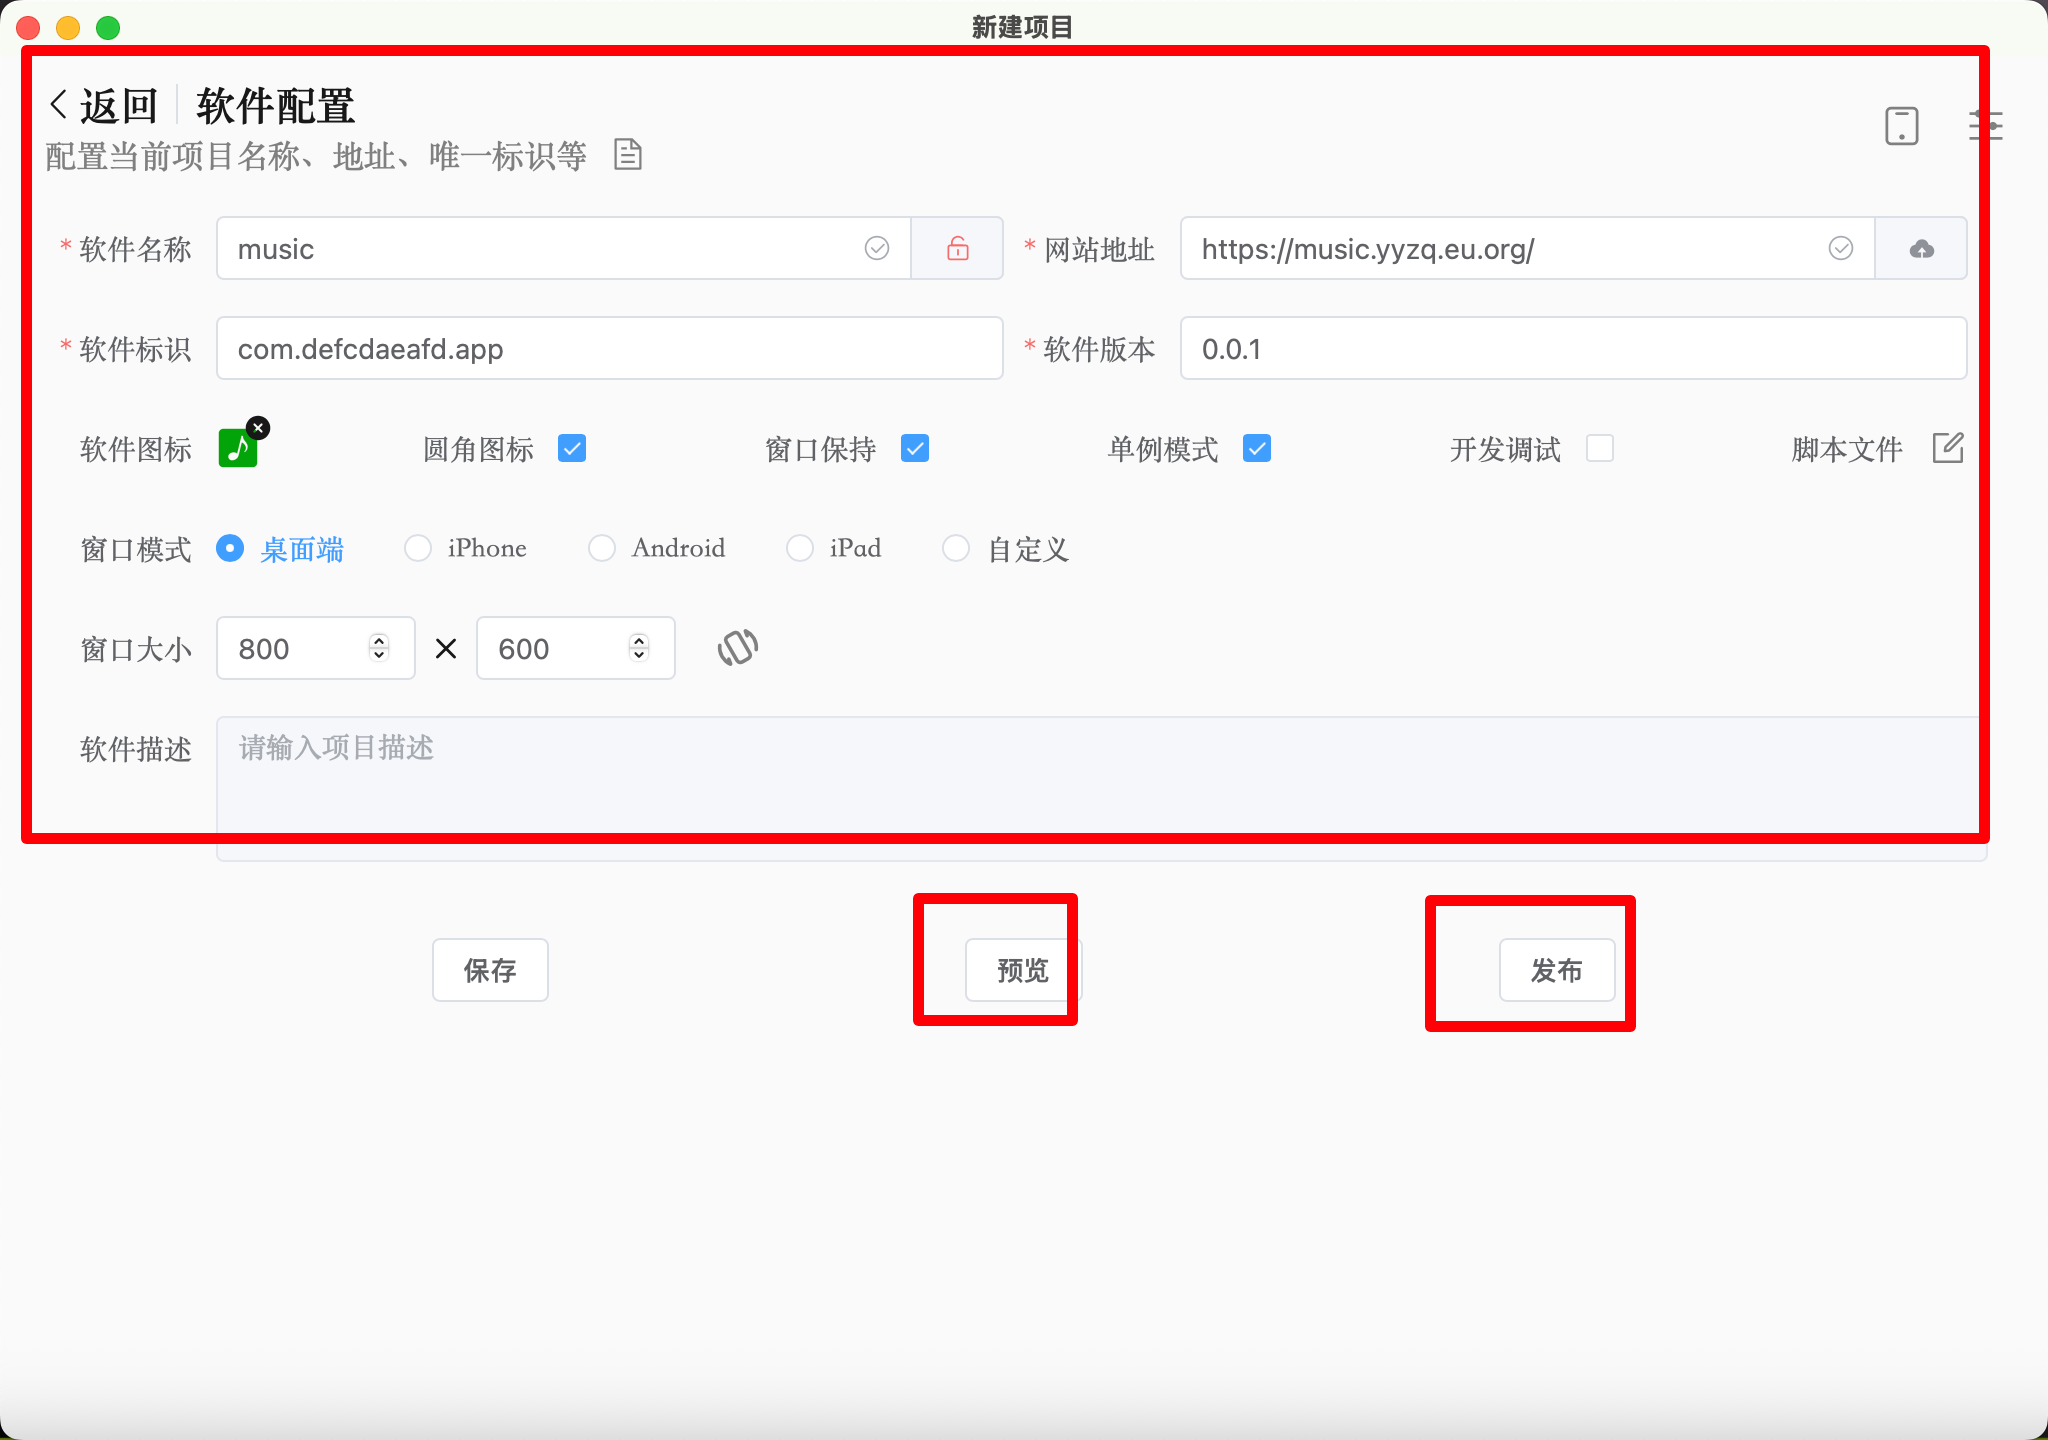Click the green music note app icon

(x=237, y=449)
